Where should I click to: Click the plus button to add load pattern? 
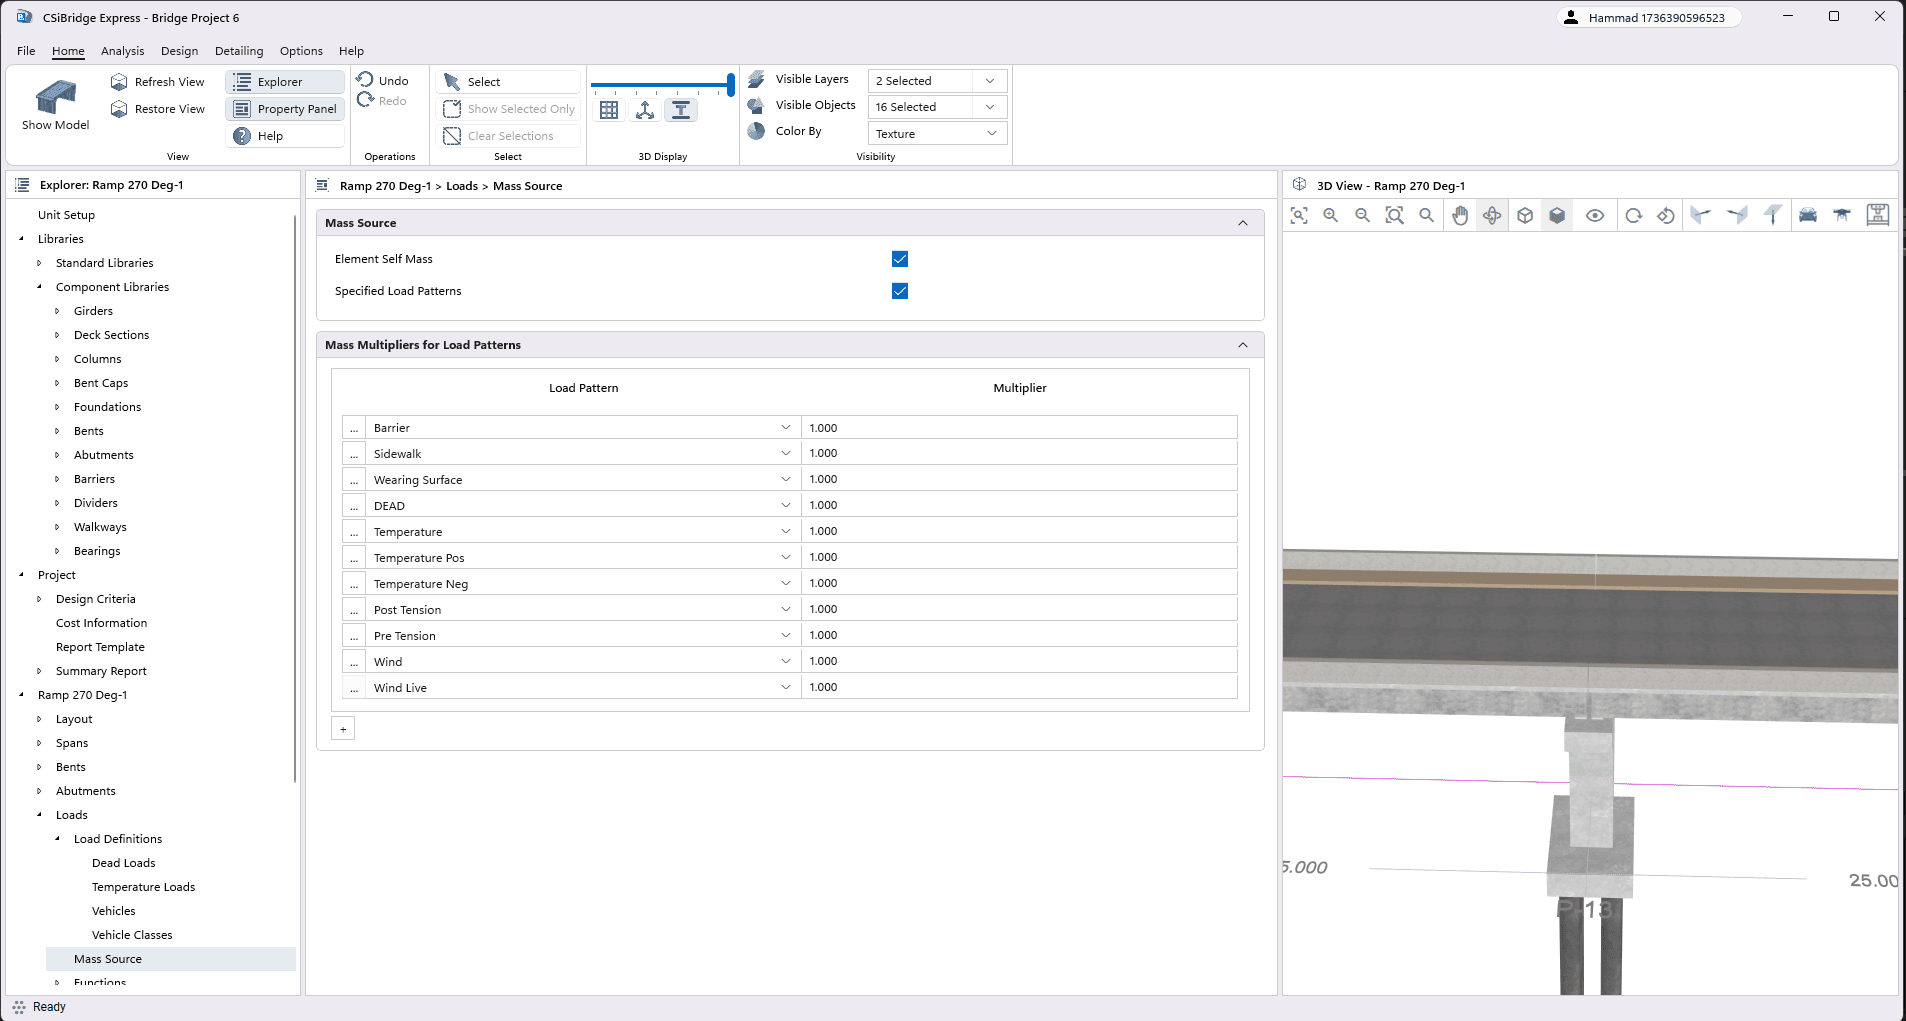click(x=343, y=729)
